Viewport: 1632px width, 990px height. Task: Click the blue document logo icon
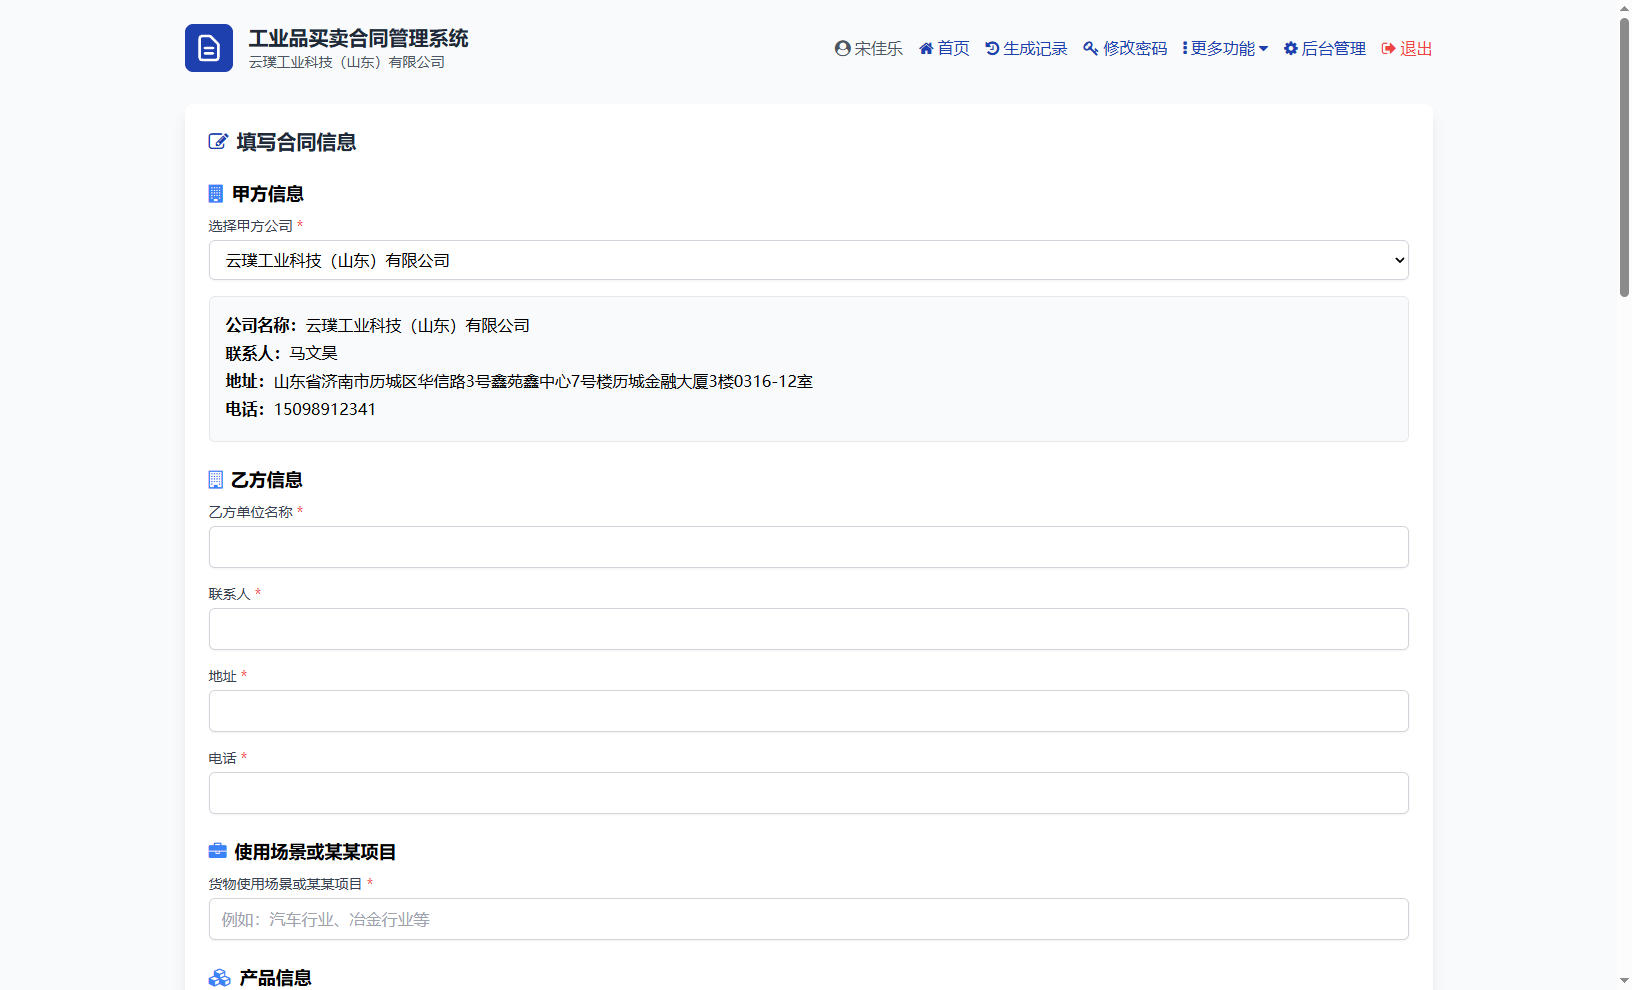(x=209, y=48)
